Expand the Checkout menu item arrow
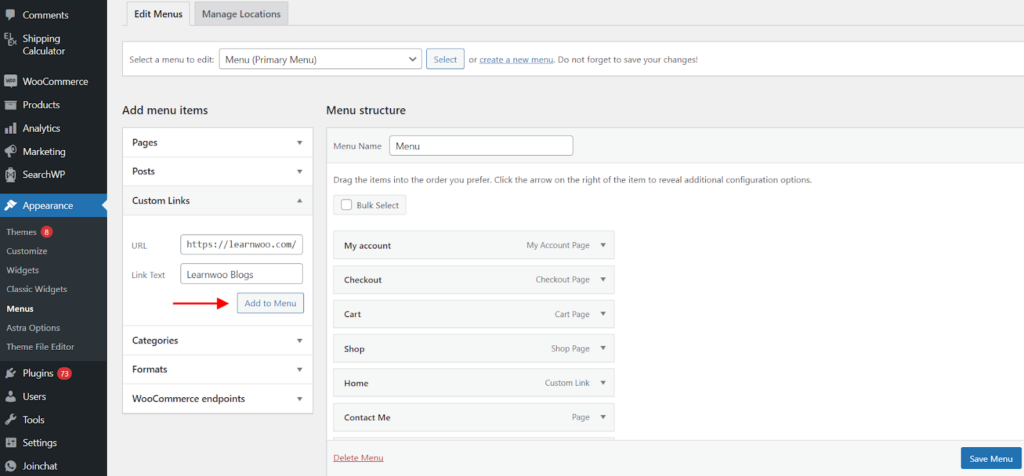This screenshot has width=1024, height=476. coord(603,279)
